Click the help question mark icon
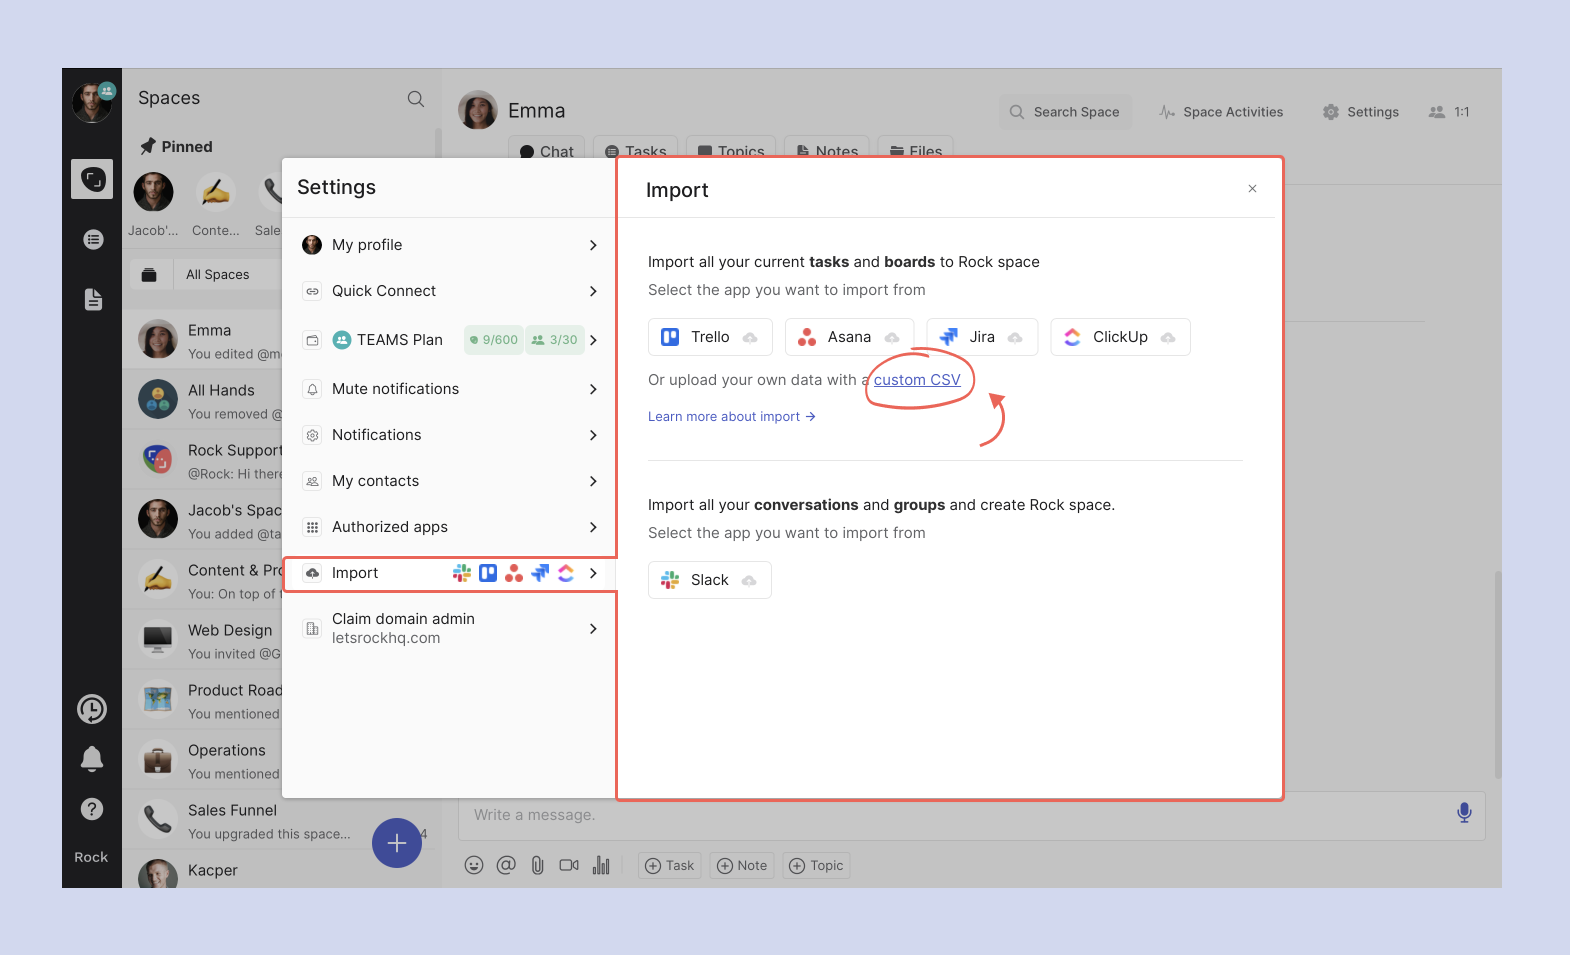The width and height of the screenshot is (1570, 955). tap(92, 809)
